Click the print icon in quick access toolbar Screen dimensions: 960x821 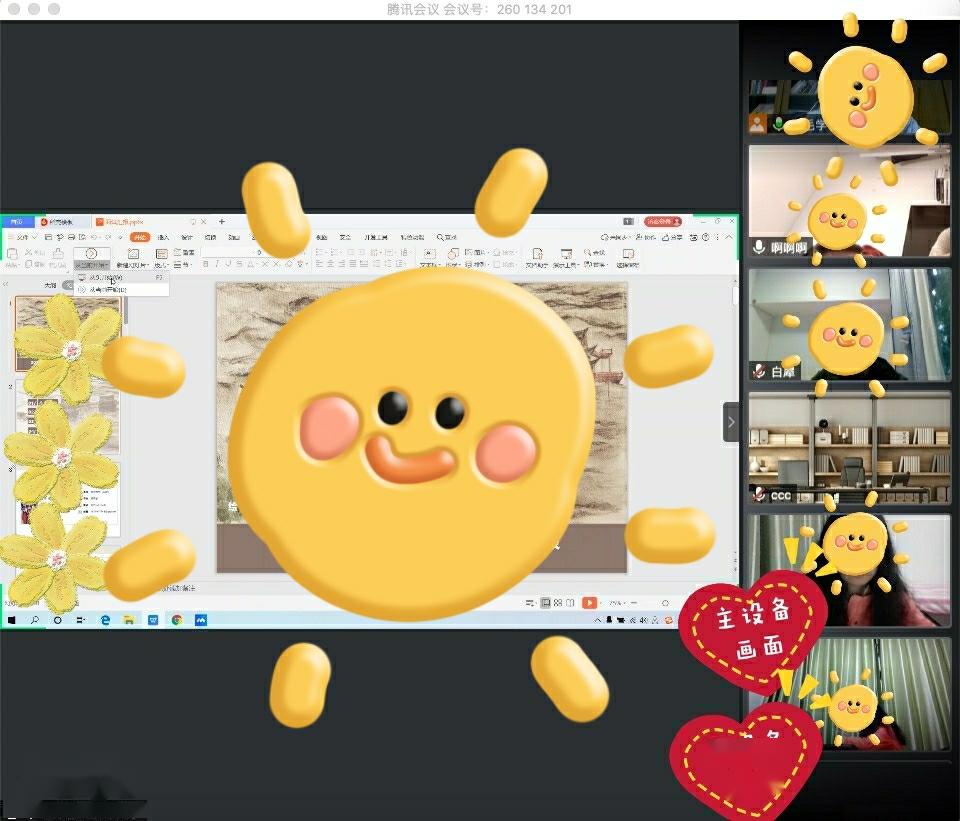[71, 237]
